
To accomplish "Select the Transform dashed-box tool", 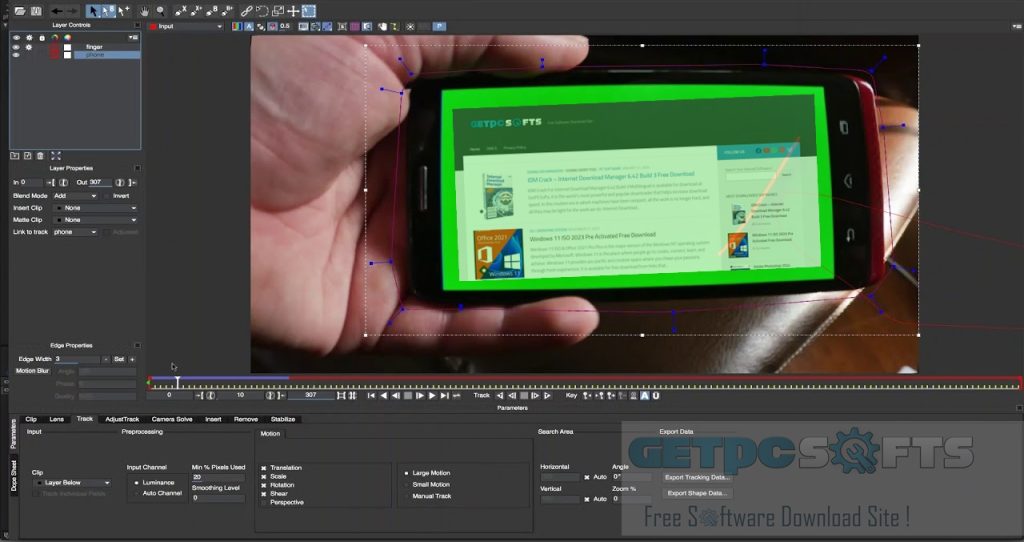I will (x=309, y=10).
